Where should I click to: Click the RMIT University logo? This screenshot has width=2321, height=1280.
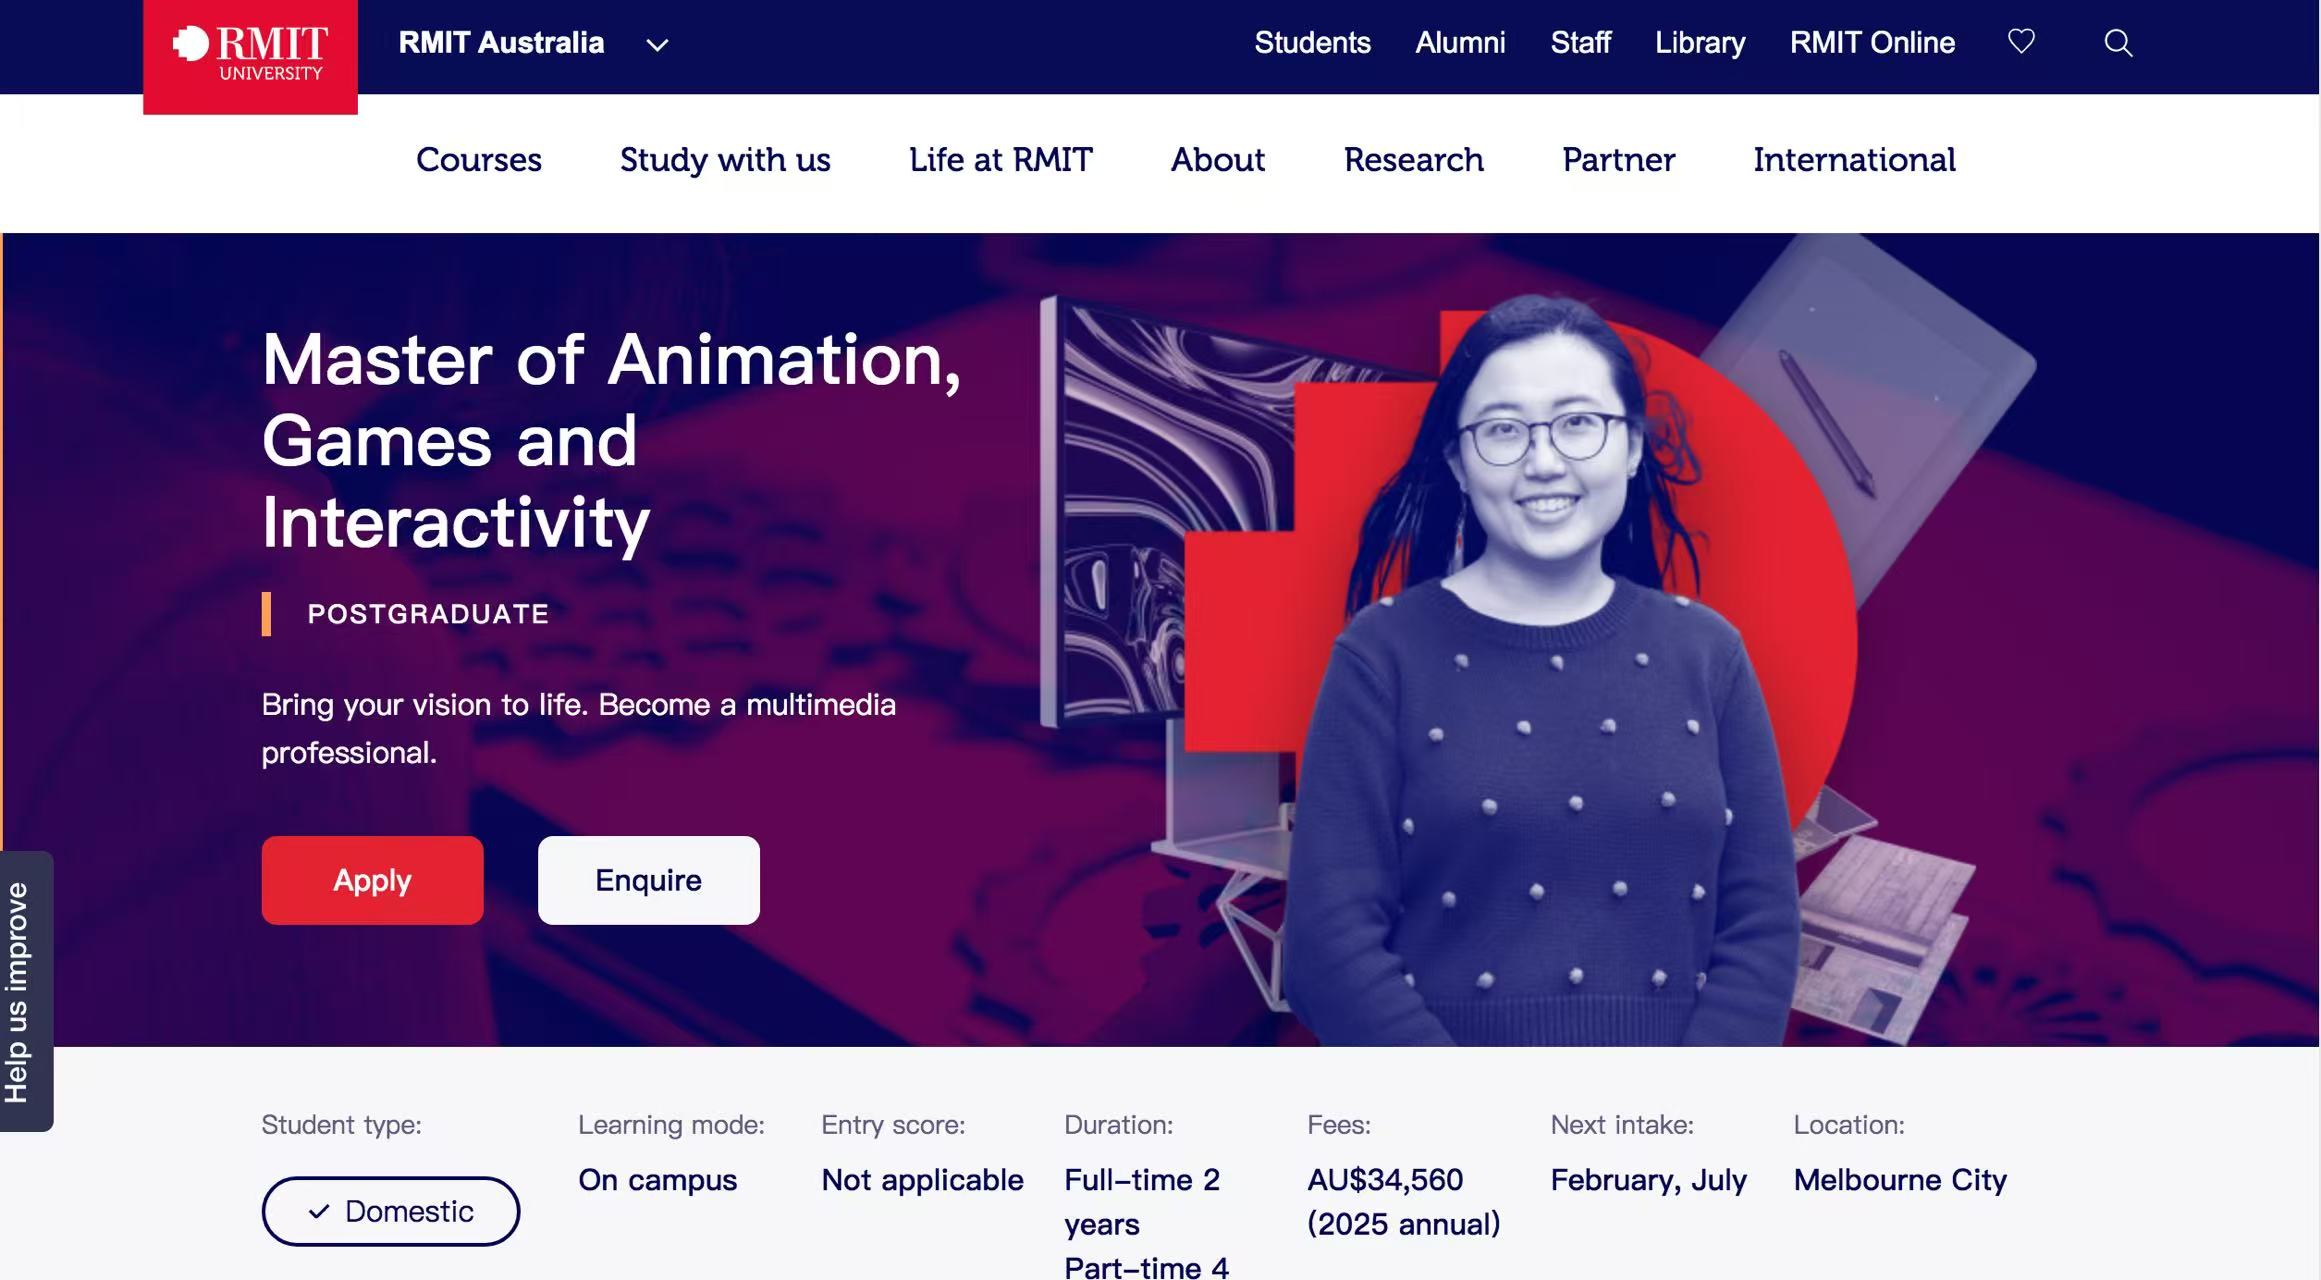(250, 56)
